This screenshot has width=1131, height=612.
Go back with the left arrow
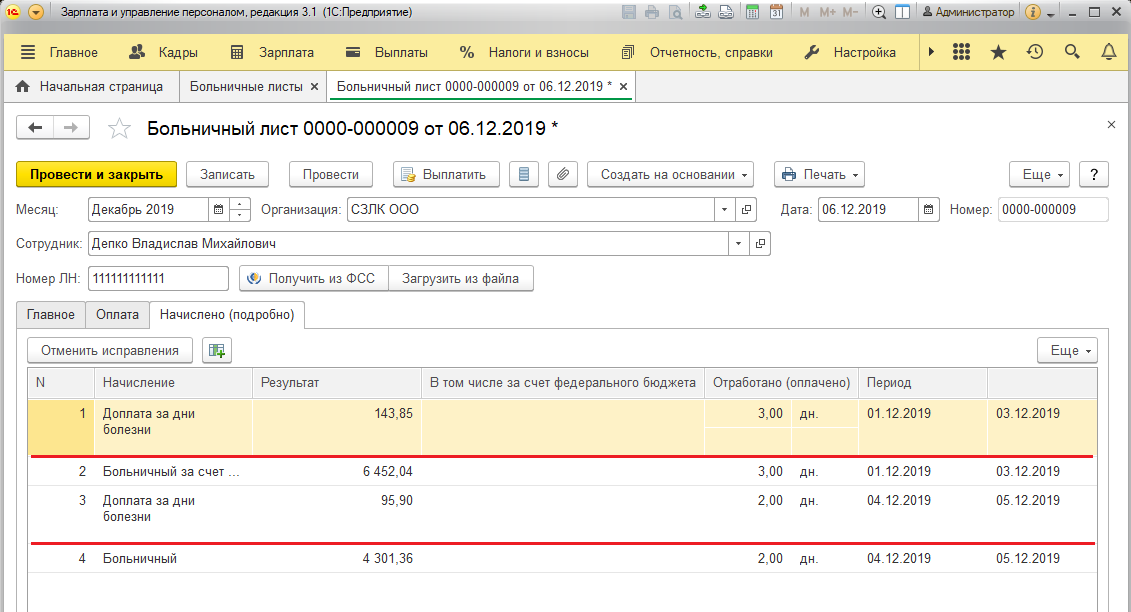tap(35, 128)
